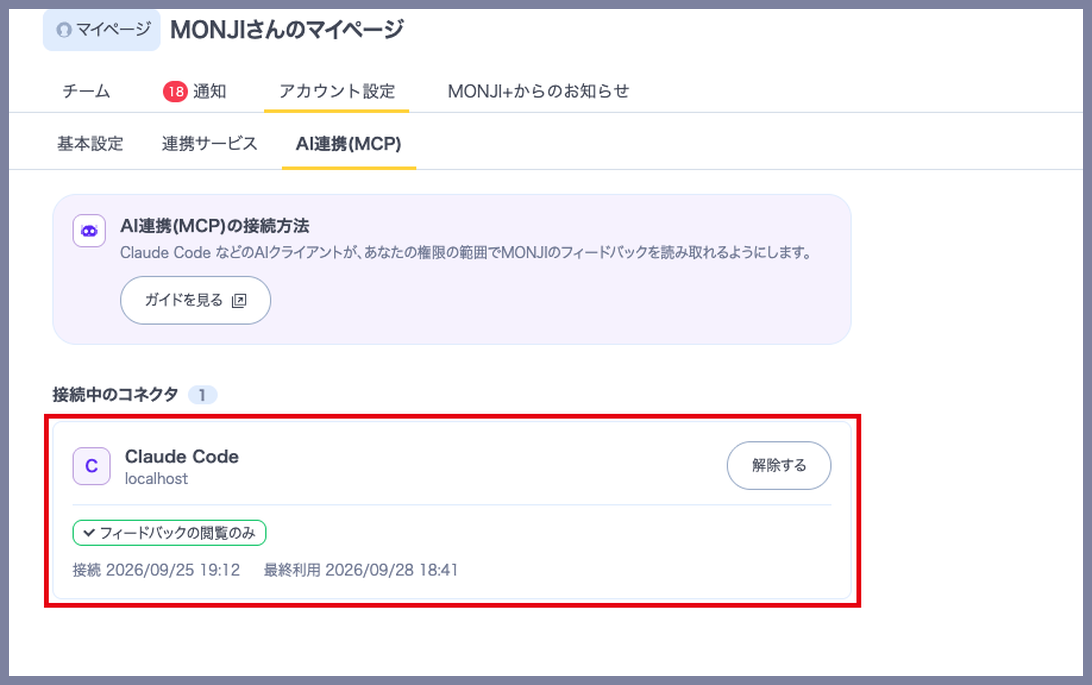Viewport: 1092px width, 685px height.
Task: Click the ガイドを見る button
Action: pyautogui.click(x=196, y=300)
